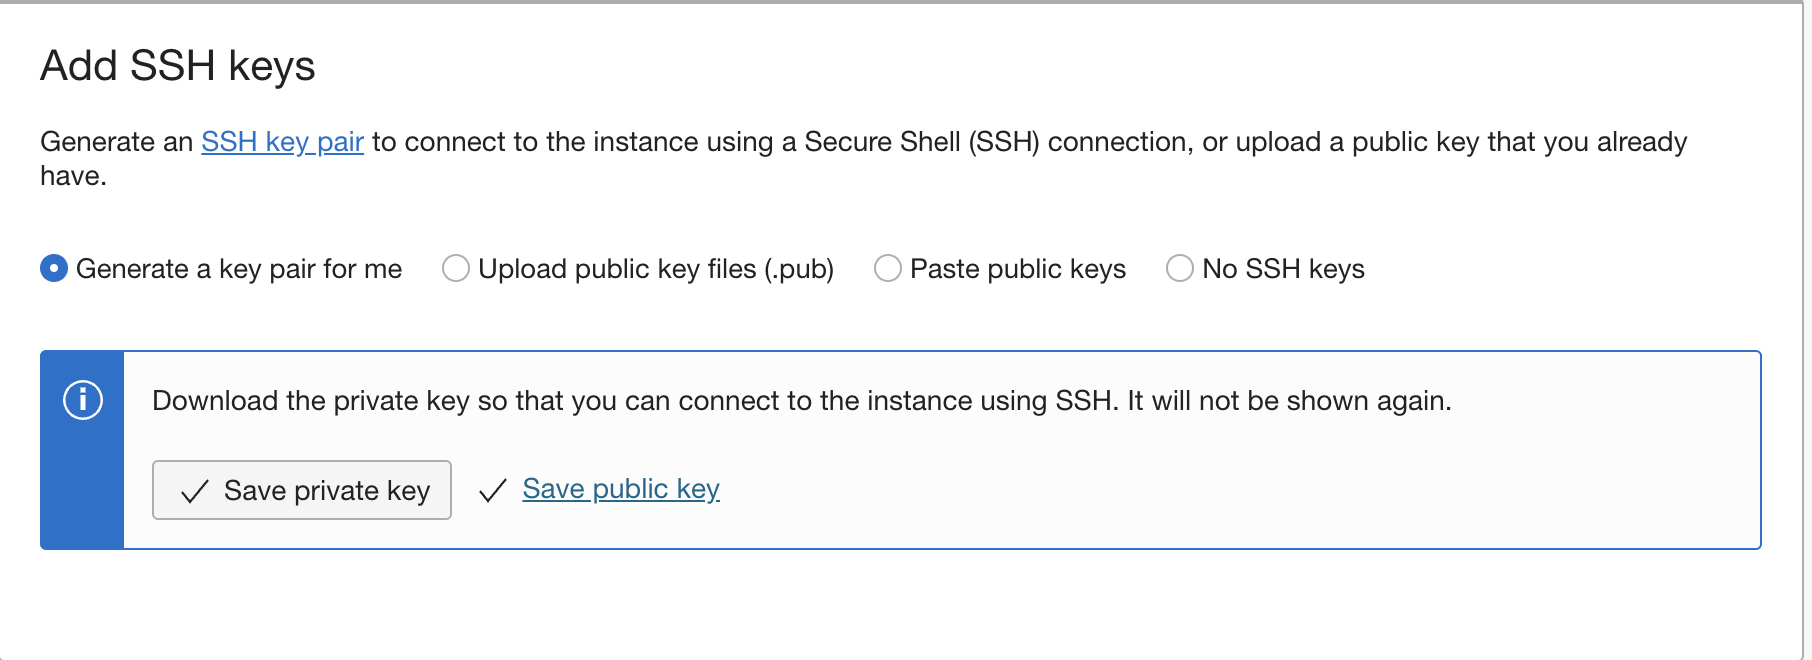Follow the Save public key link
1812x660 pixels.
pyautogui.click(x=621, y=489)
